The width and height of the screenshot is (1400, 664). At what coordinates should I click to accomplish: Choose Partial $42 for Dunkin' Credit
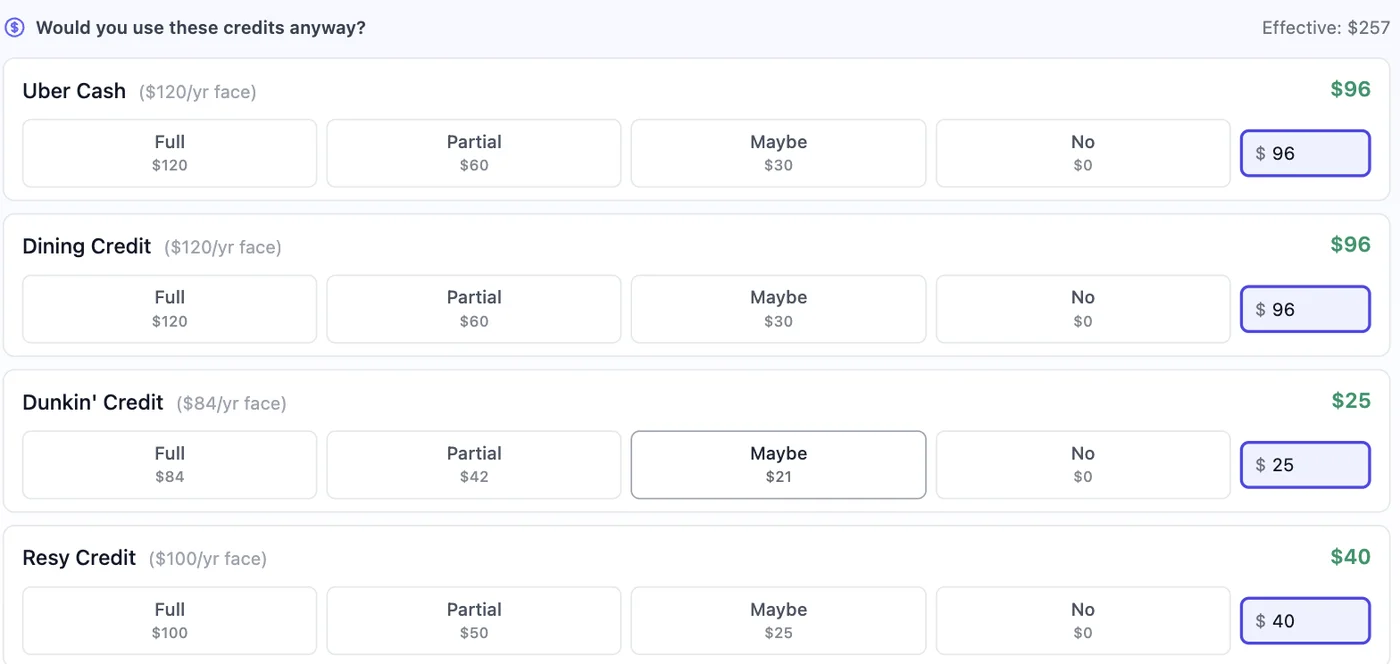coord(474,465)
